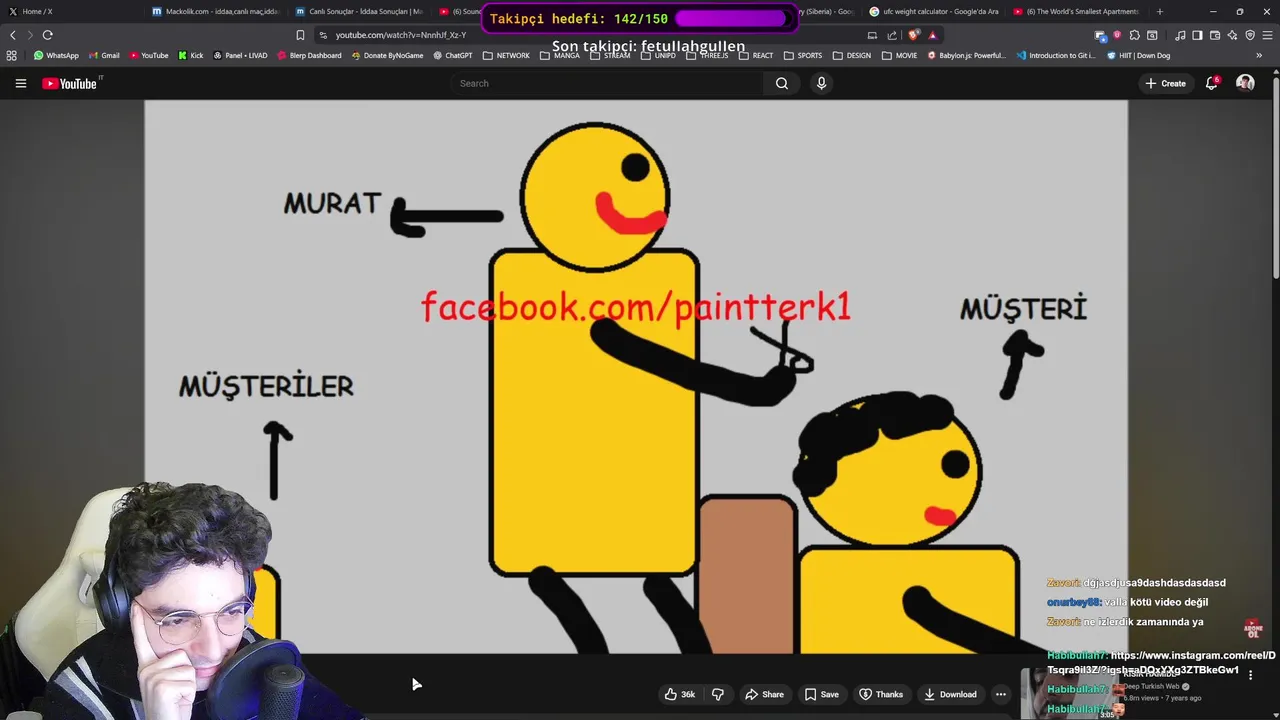Image resolution: width=1280 pixels, height=720 pixels.
Task: Open the Babylon.js bookmark
Action: point(967,55)
